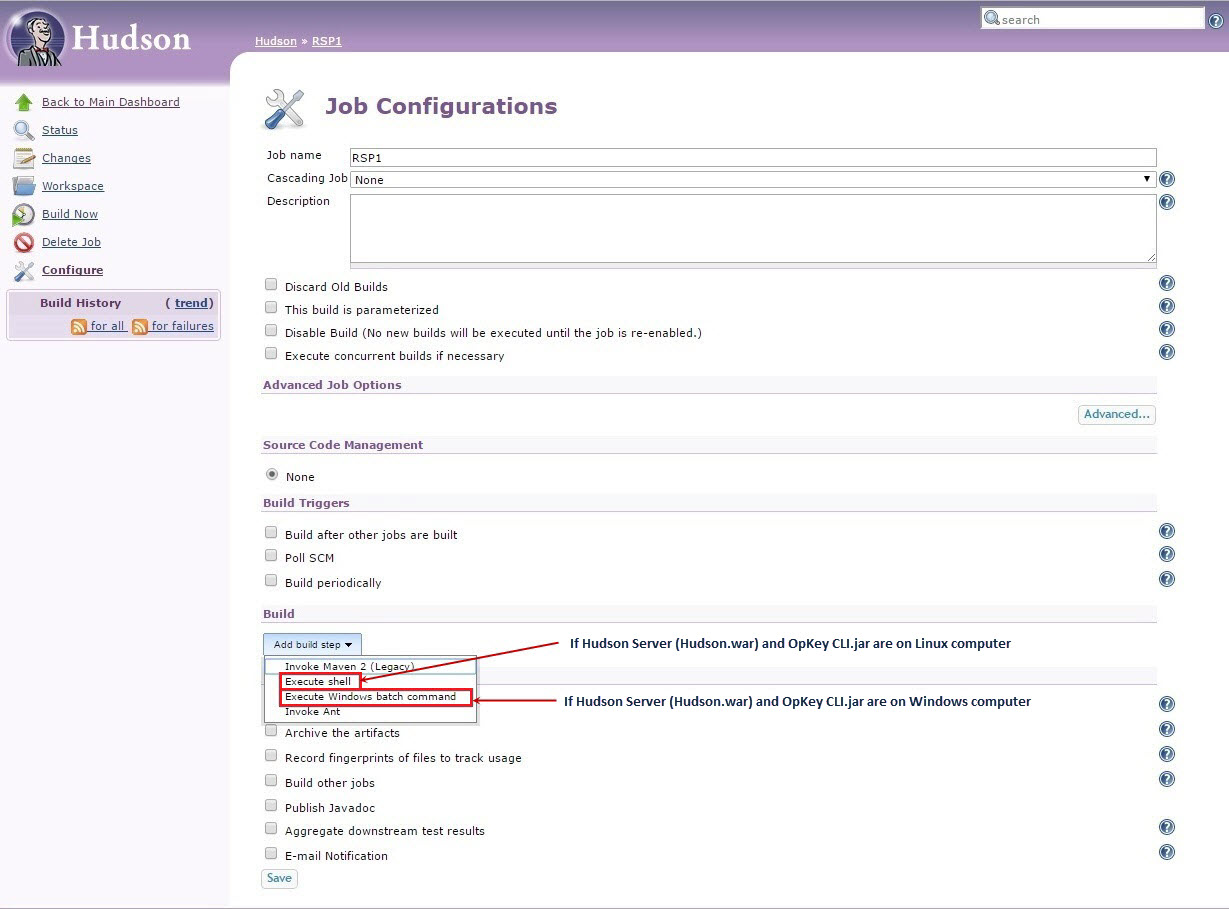This screenshot has width=1229, height=909.
Task: Open help for Build periodically
Action: [1167, 580]
